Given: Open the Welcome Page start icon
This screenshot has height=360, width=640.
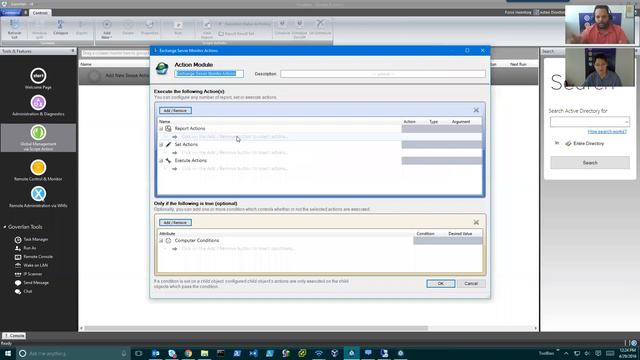Looking at the screenshot, I should click(x=38, y=76).
